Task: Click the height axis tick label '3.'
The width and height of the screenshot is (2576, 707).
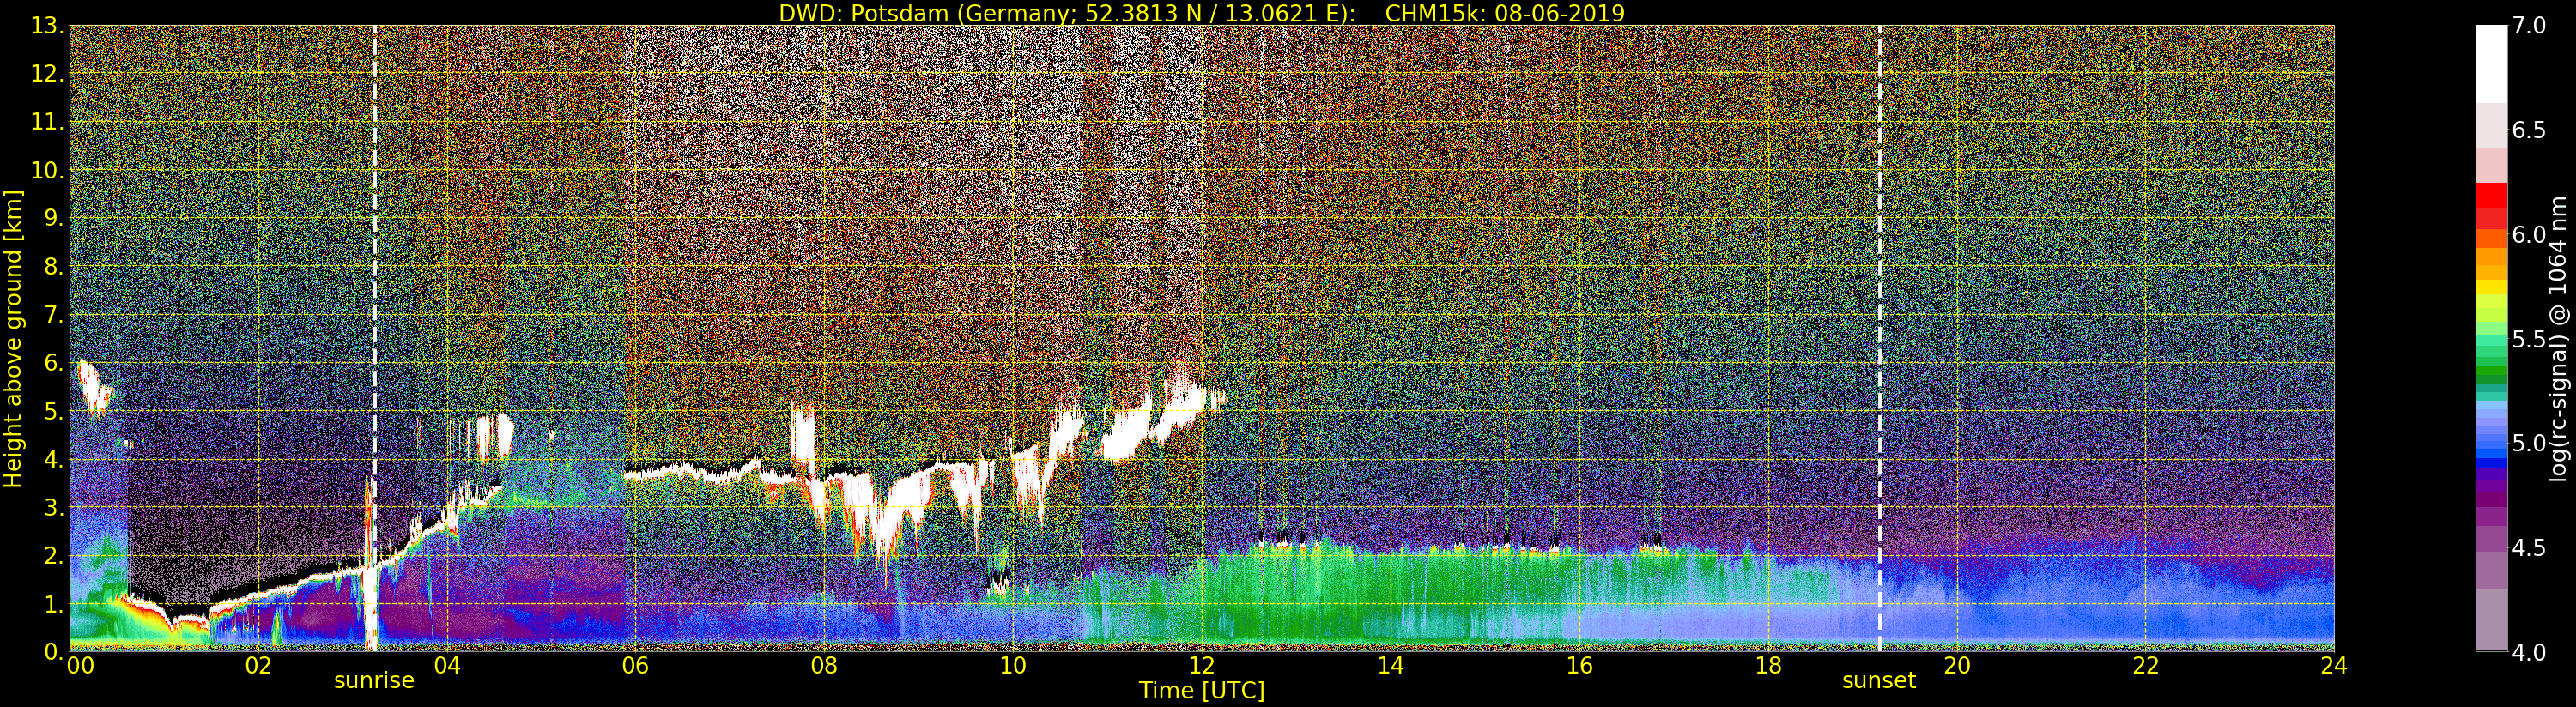Action: tap(53, 508)
